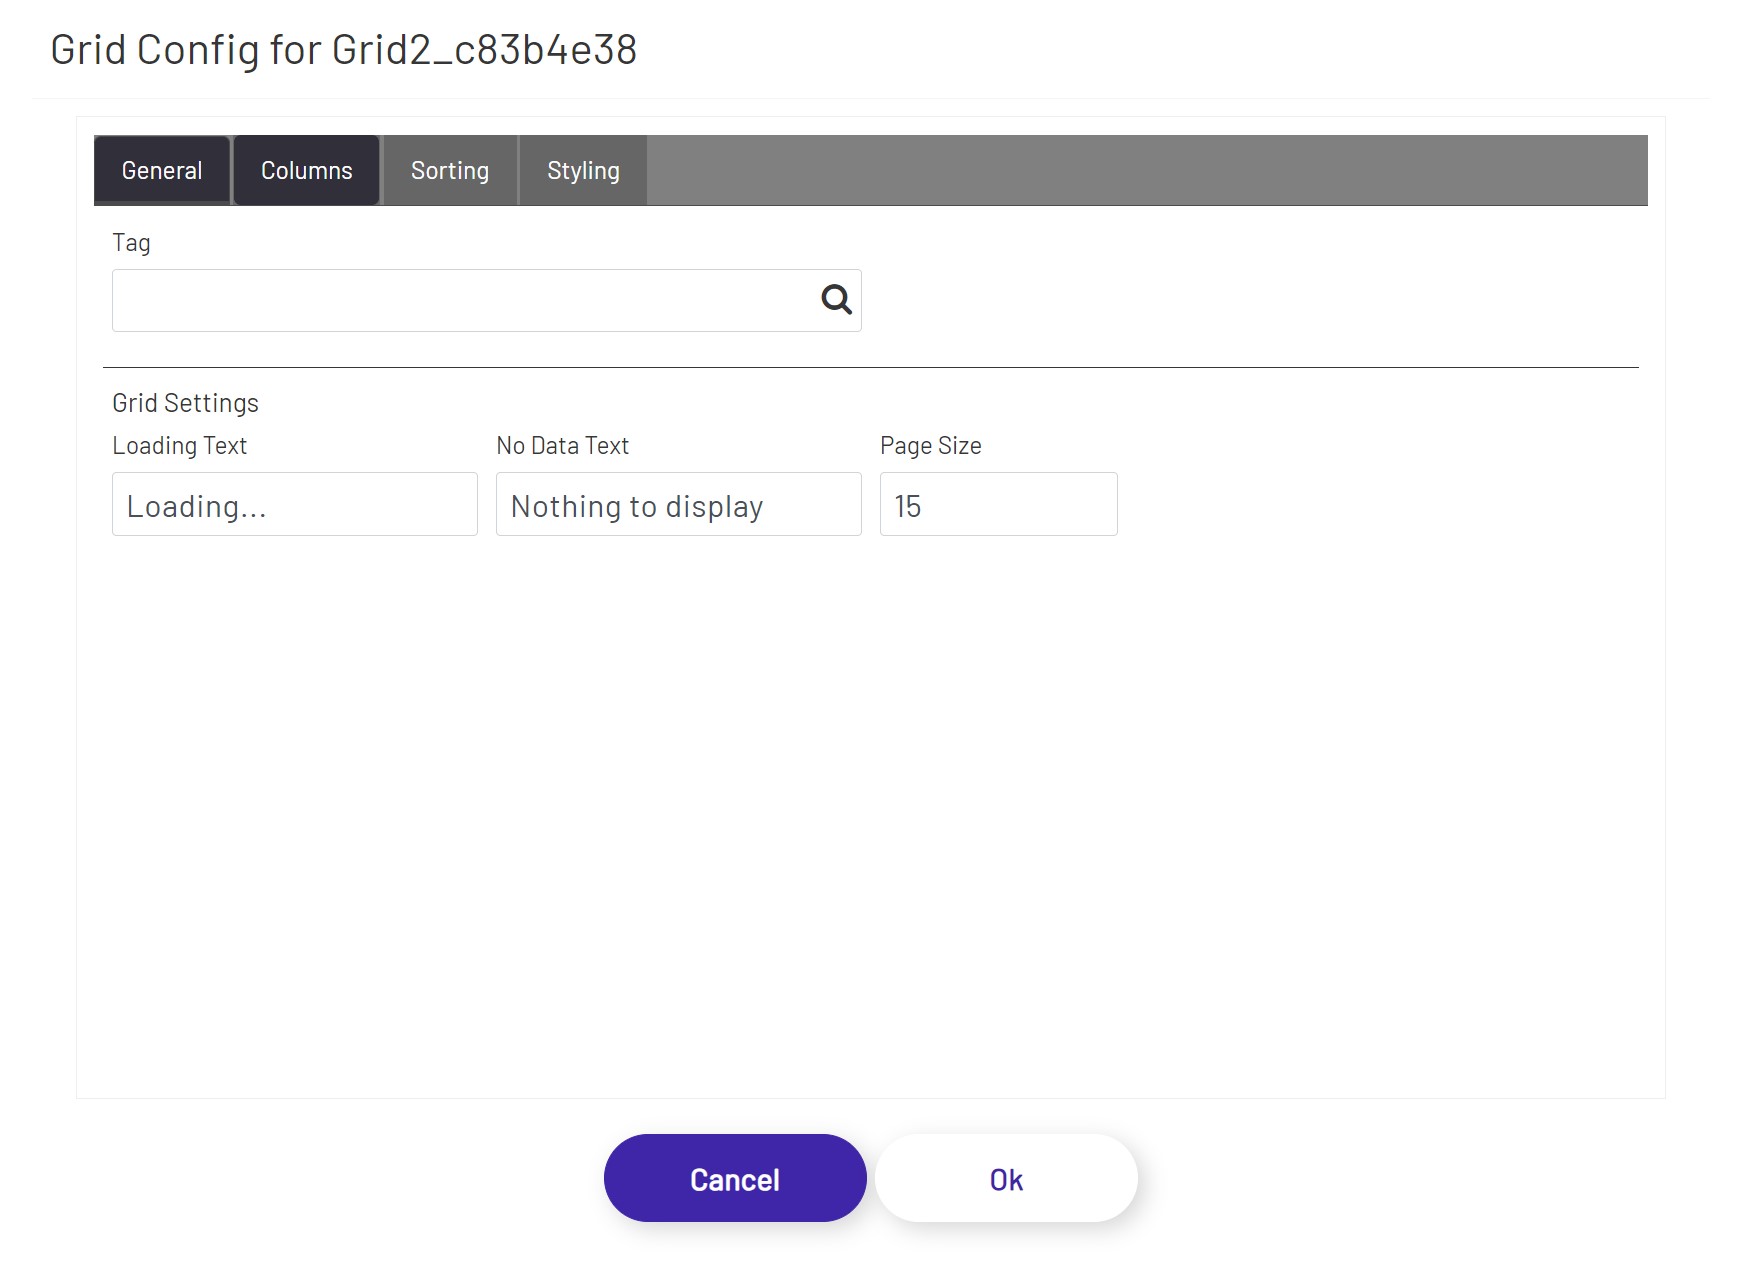Click the search magnifier icon in Tag field
This screenshot has width=1741, height=1268.
835,299
